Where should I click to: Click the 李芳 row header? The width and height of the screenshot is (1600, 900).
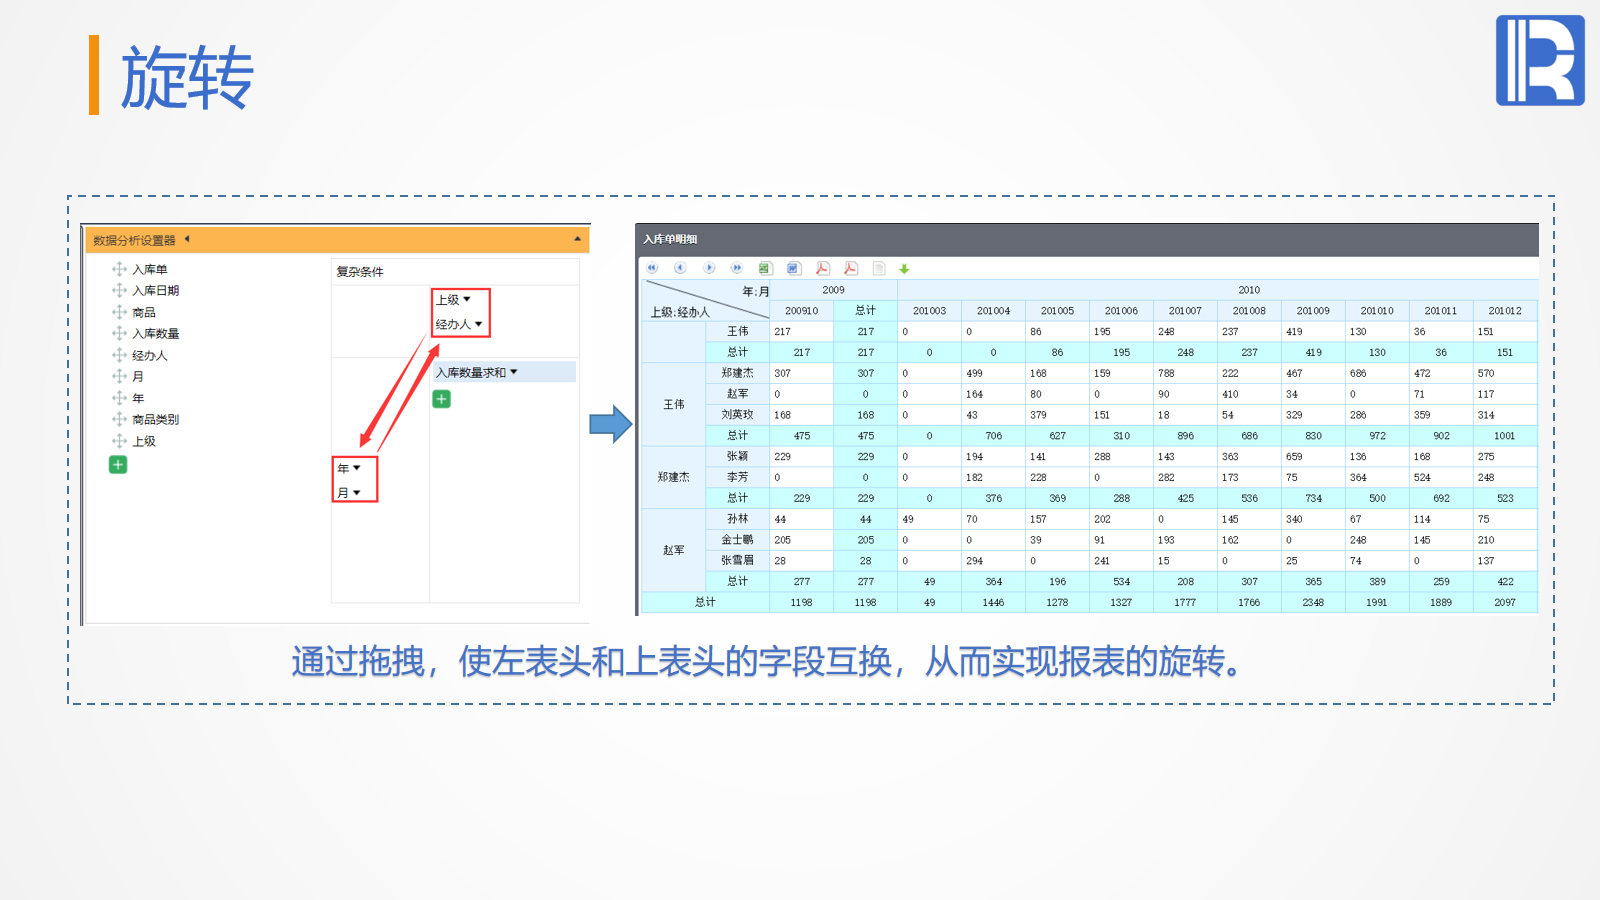(738, 477)
